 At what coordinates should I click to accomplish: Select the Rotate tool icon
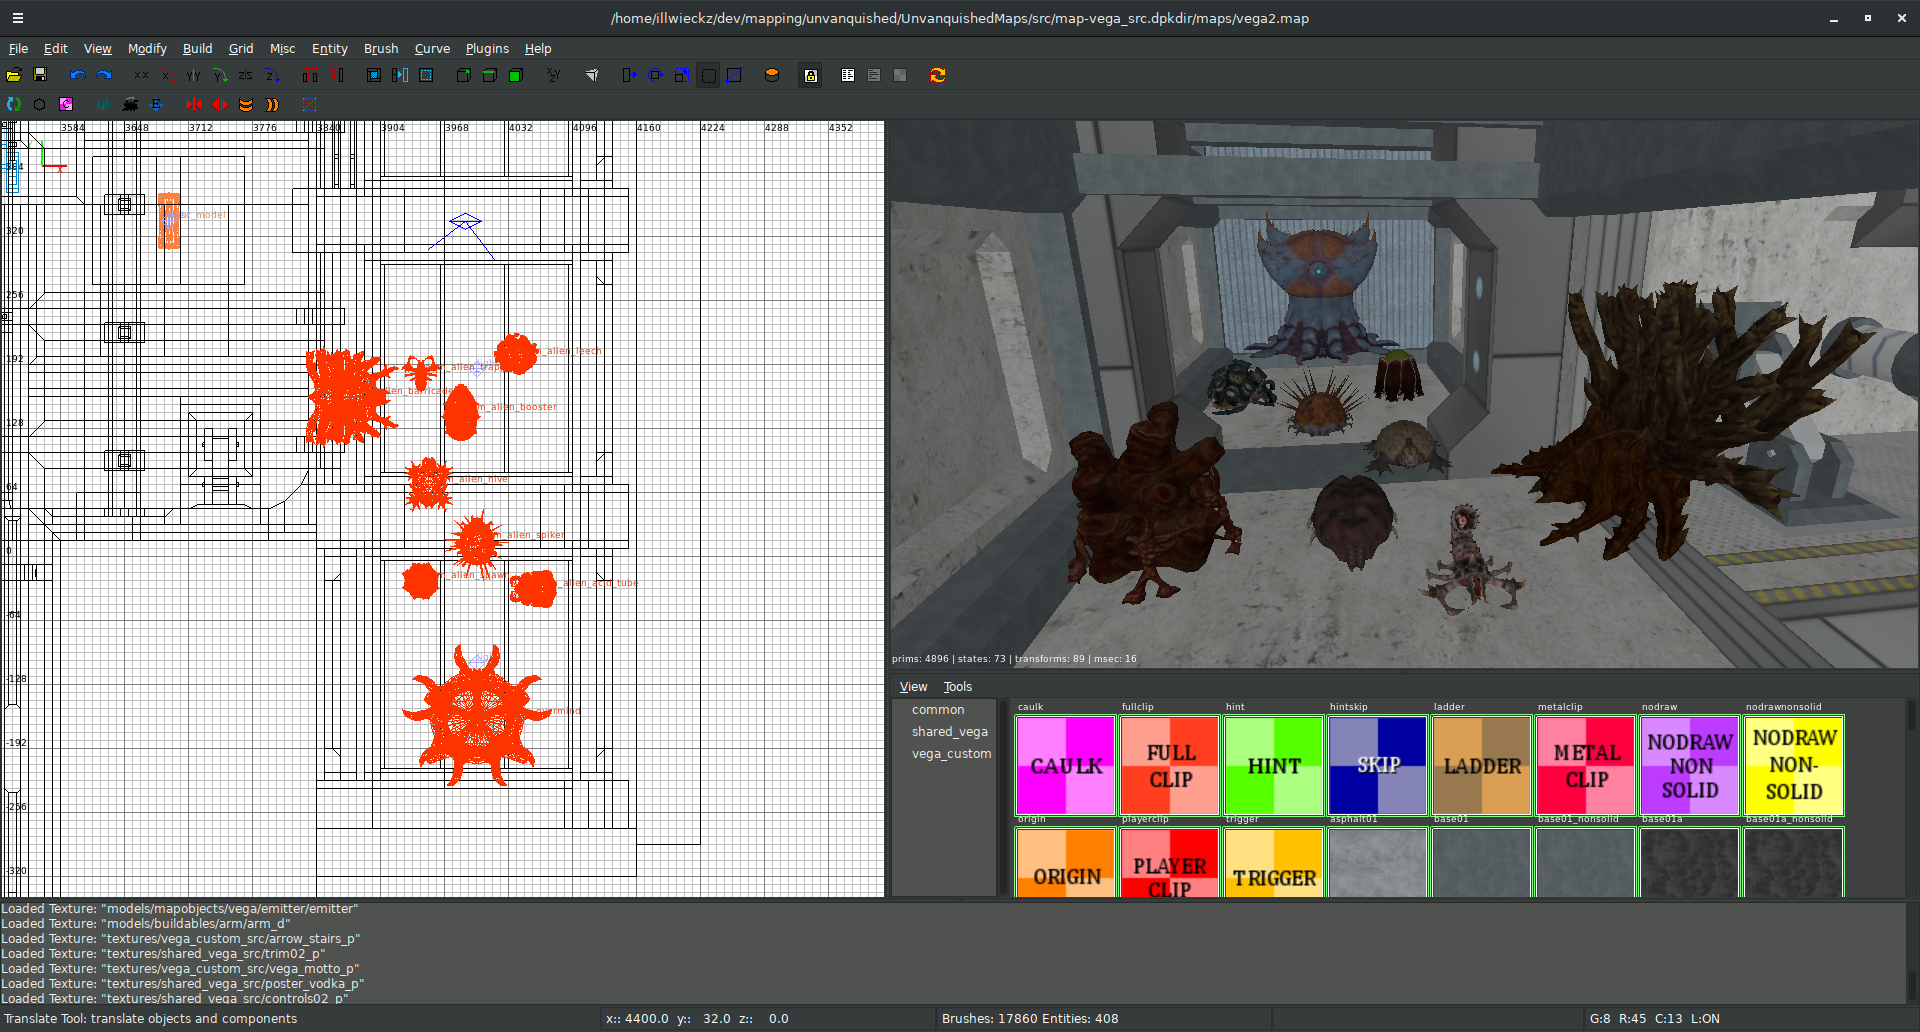point(656,75)
